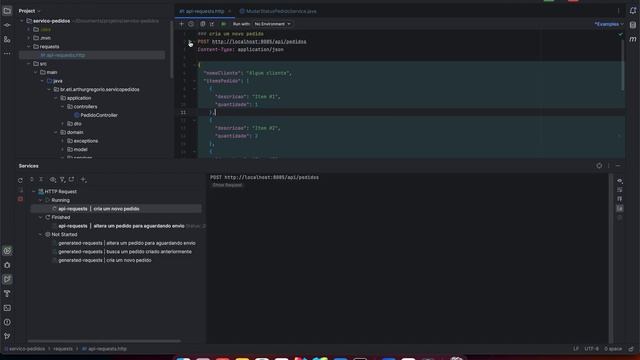Open the Examples dropdown
Screen dimensions: 640x360
tap(609, 24)
